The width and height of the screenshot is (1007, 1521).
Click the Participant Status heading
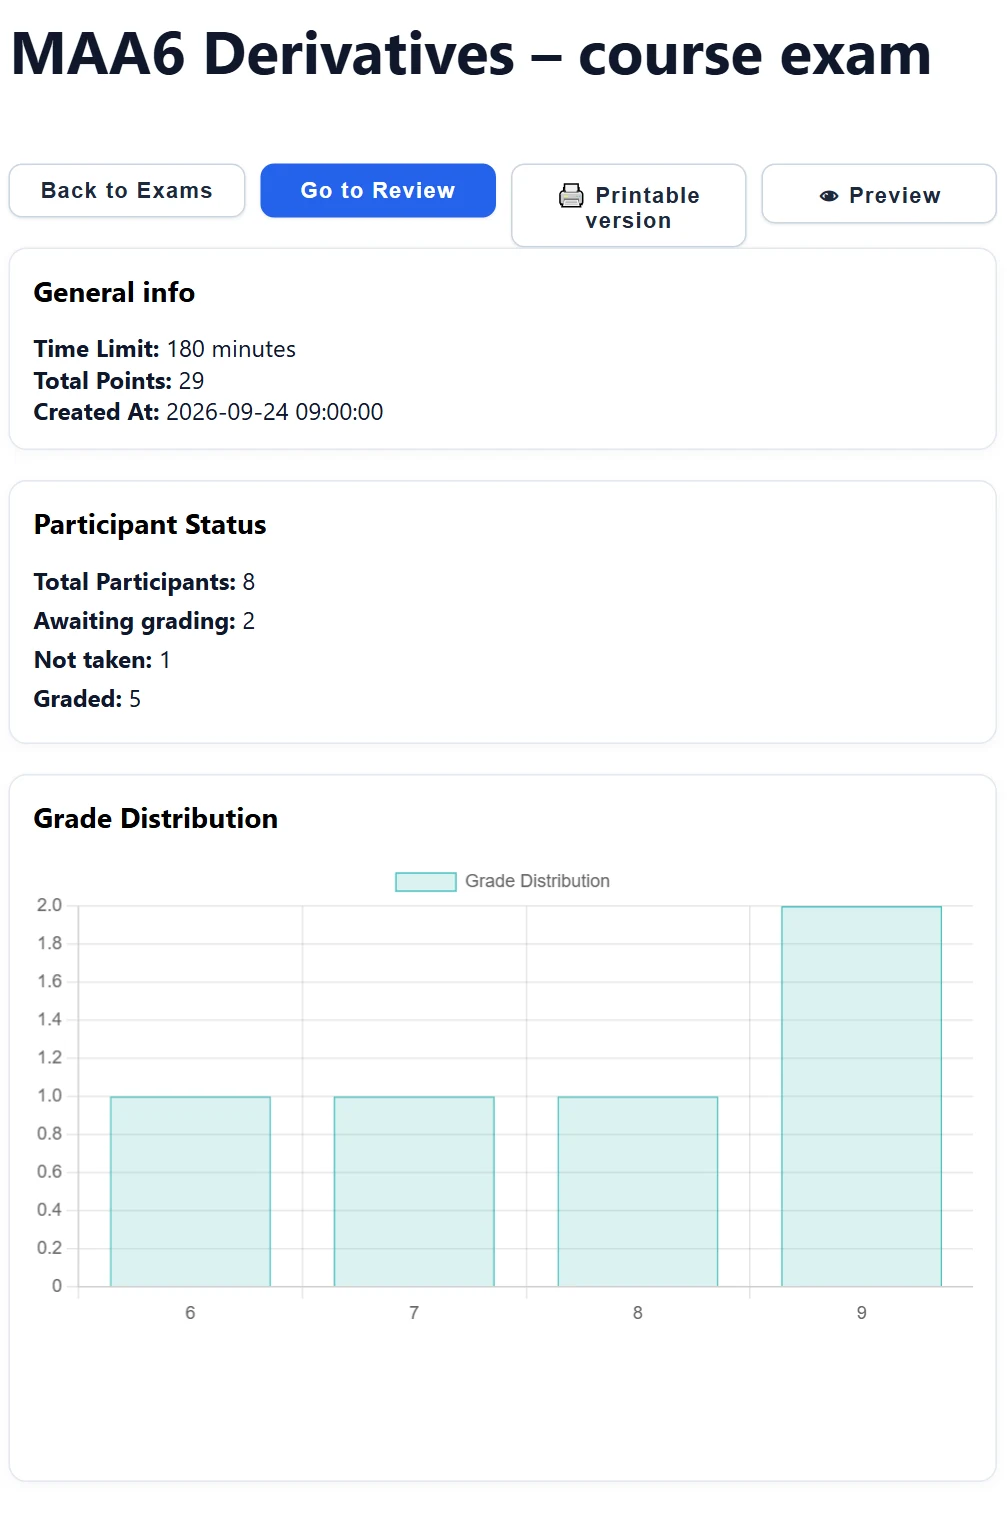(x=150, y=525)
